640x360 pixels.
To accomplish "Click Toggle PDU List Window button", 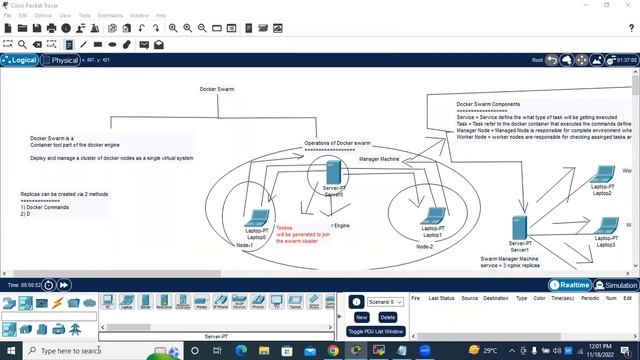I will pyautogui.click(x=376, y=331).
